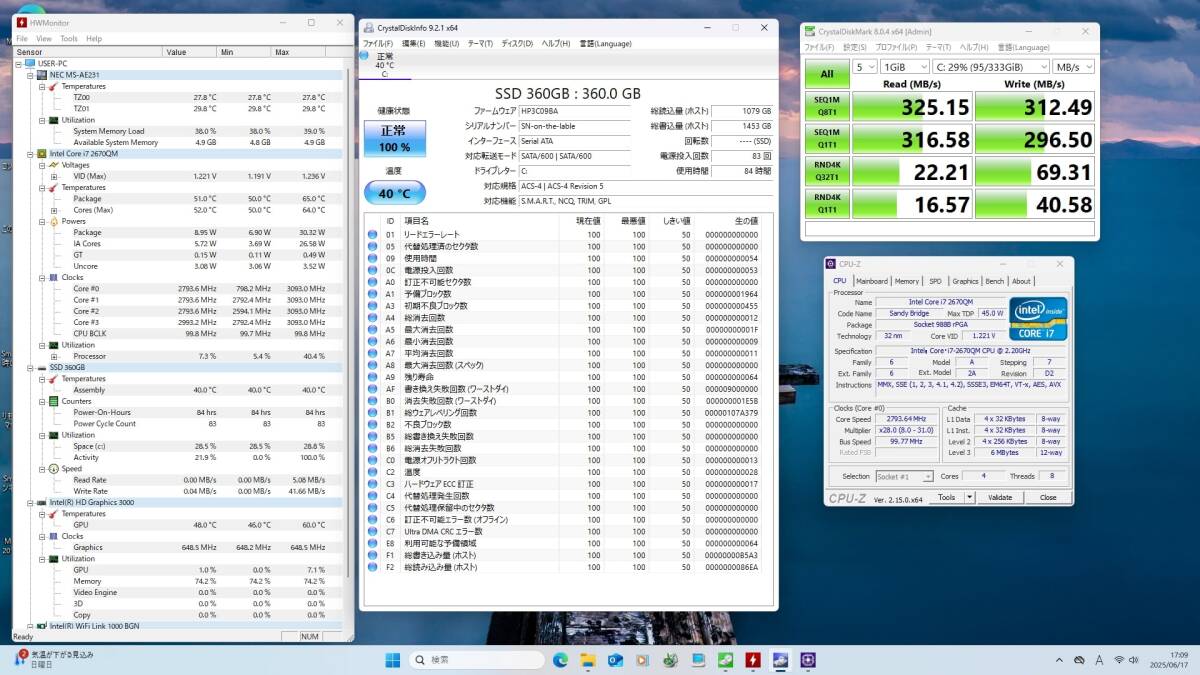
Task: Run the RND4K Q1T1 benchmark
Action: 827,204
